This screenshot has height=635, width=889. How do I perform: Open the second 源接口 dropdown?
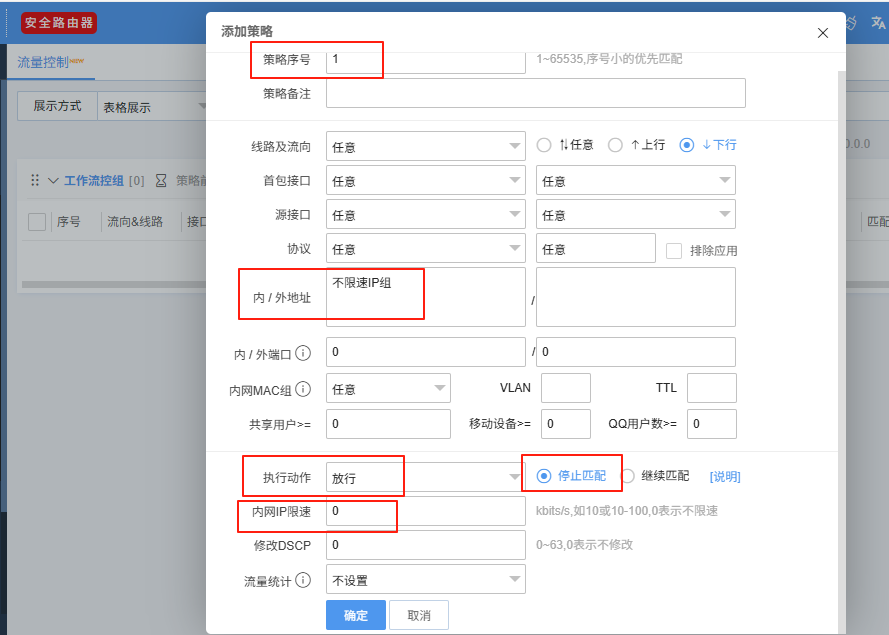pos(636,214)
